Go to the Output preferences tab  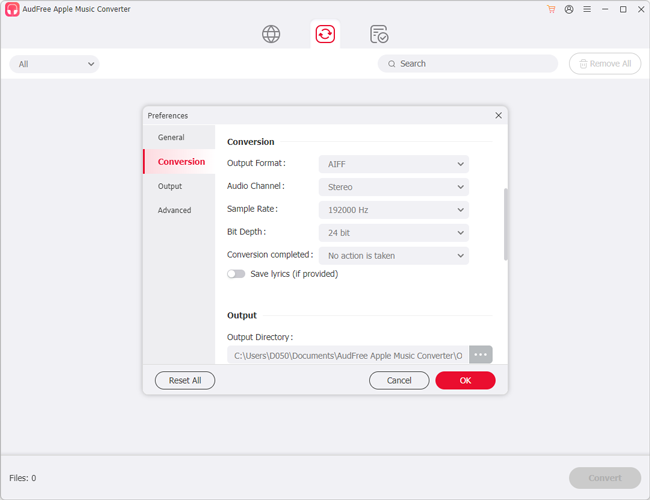pyautogui.click(x=179, y=186)
